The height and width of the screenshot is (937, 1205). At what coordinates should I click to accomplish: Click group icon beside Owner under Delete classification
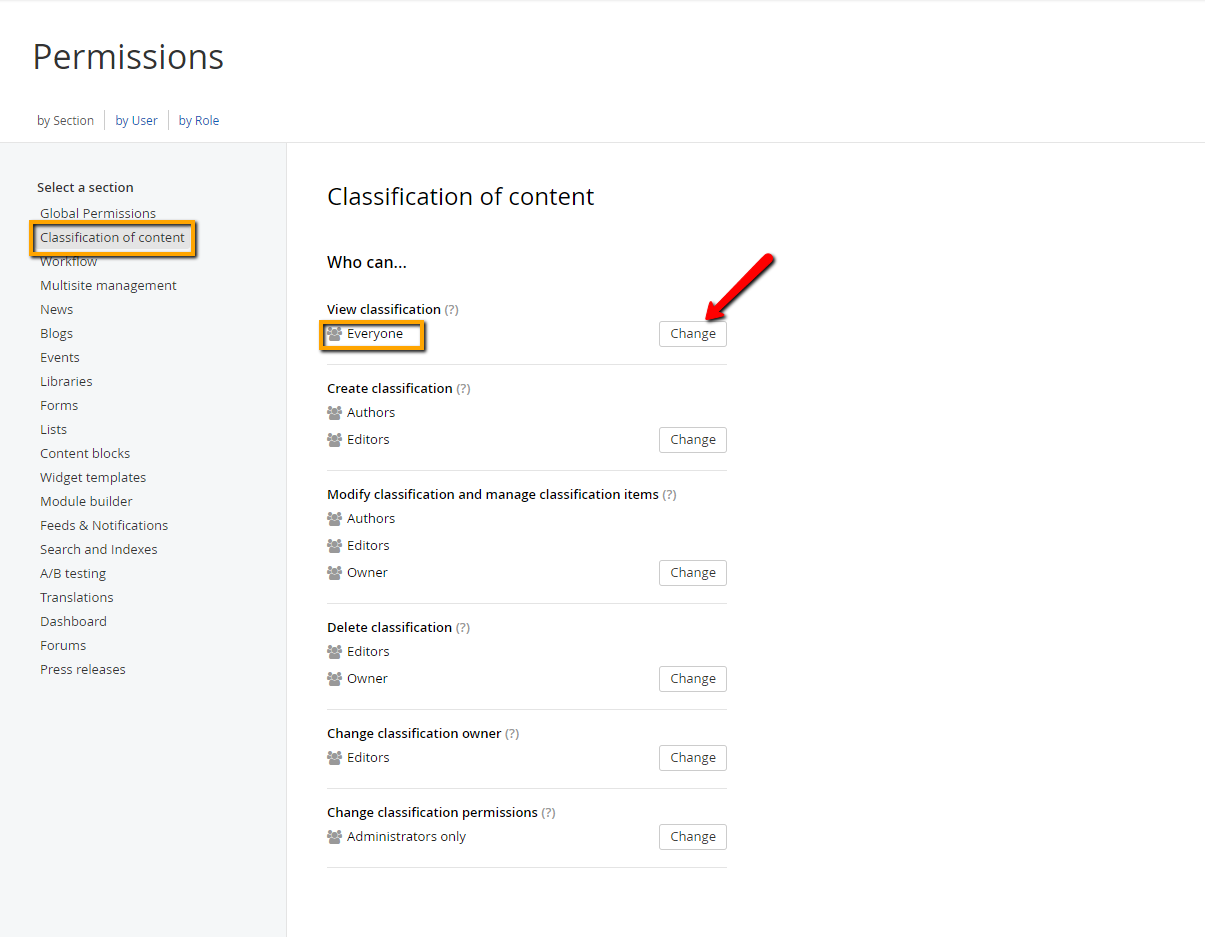(335, 679)
